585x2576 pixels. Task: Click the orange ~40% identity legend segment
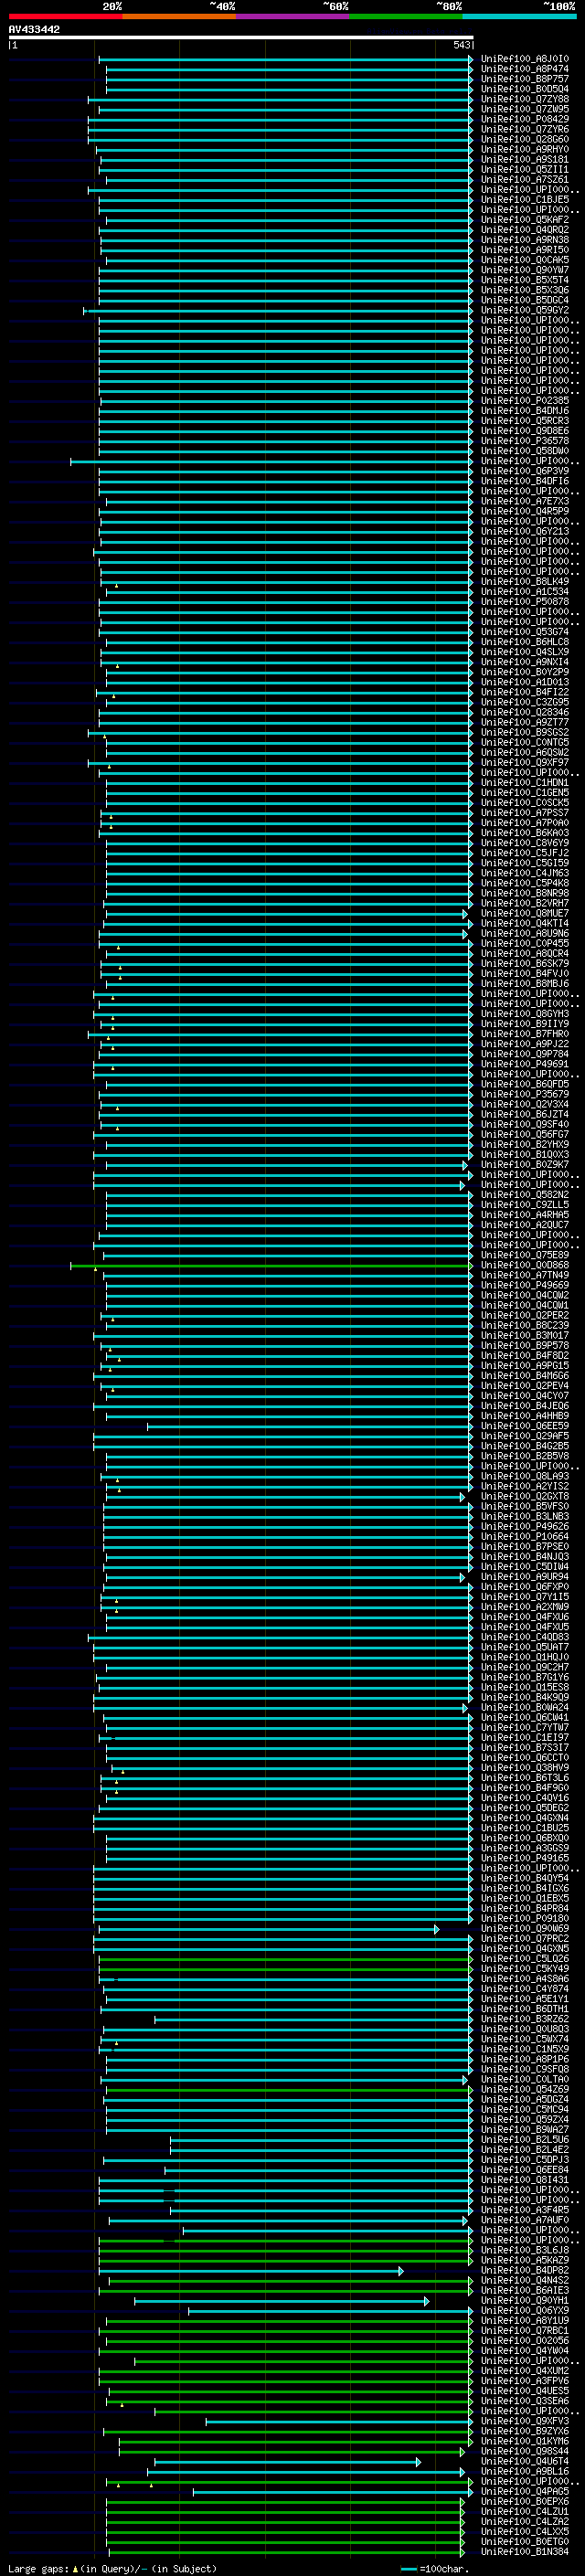pos(179,16)
